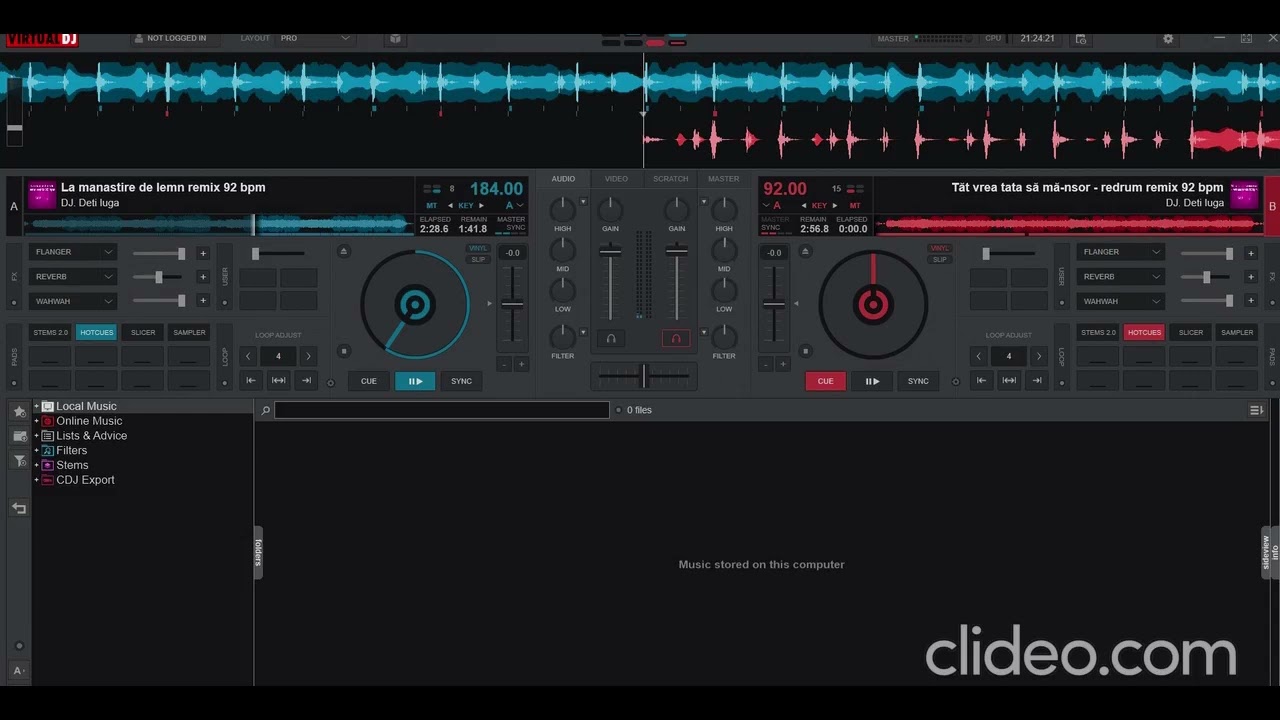Open REVERB effect dropdown on right deck
Screen dimensions: 1280x720
pos(1121,276)
